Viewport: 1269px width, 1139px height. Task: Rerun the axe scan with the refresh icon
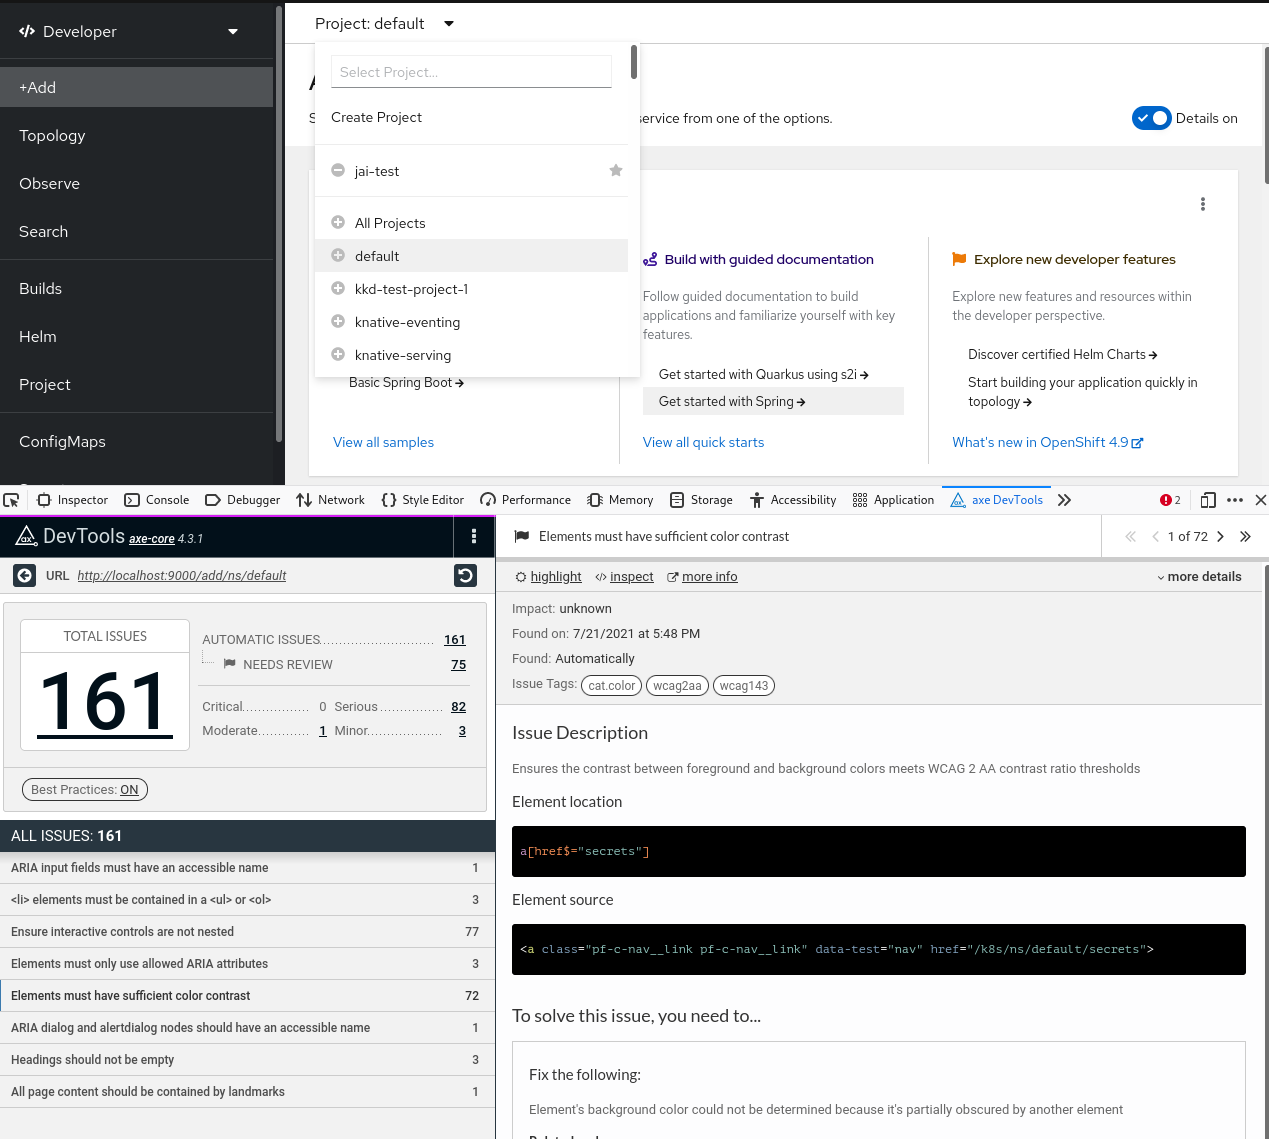click(x=465, y=575)
